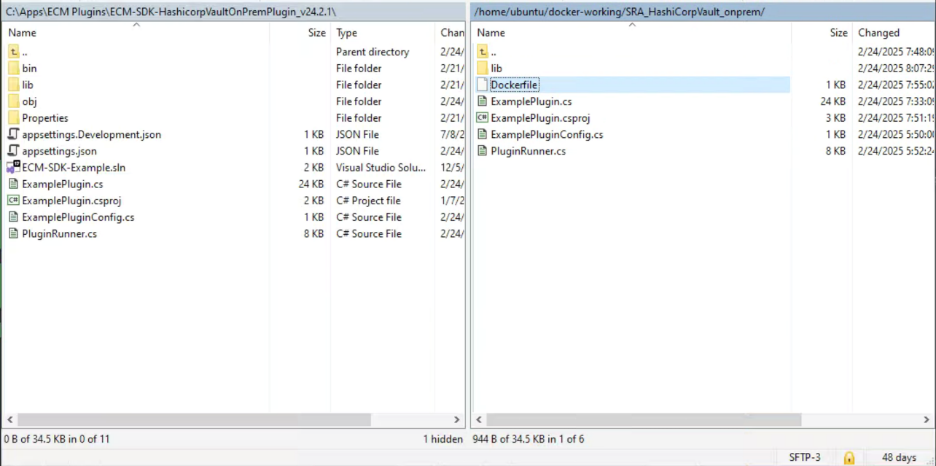
Task: Click the remote path /home/ubuntu/docker-working bar
Action: click(703, 11)
